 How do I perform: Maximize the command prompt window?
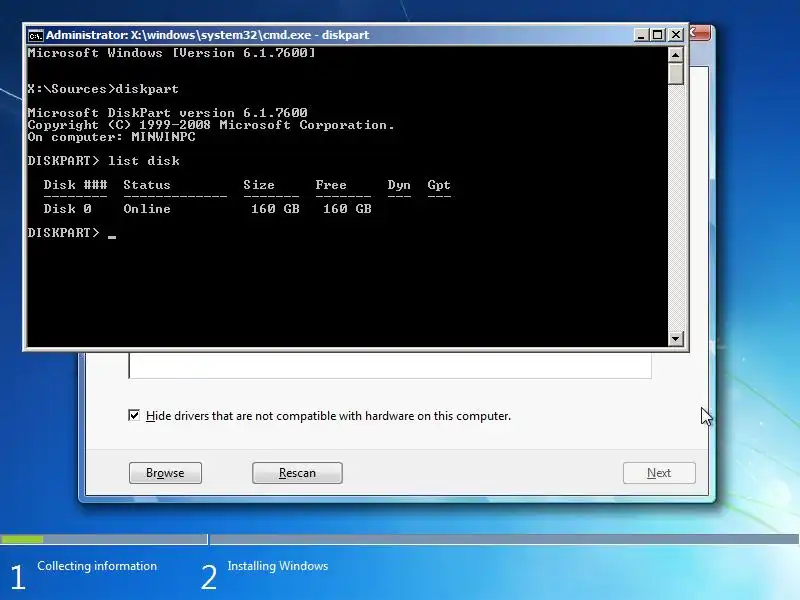coord(658,35)
